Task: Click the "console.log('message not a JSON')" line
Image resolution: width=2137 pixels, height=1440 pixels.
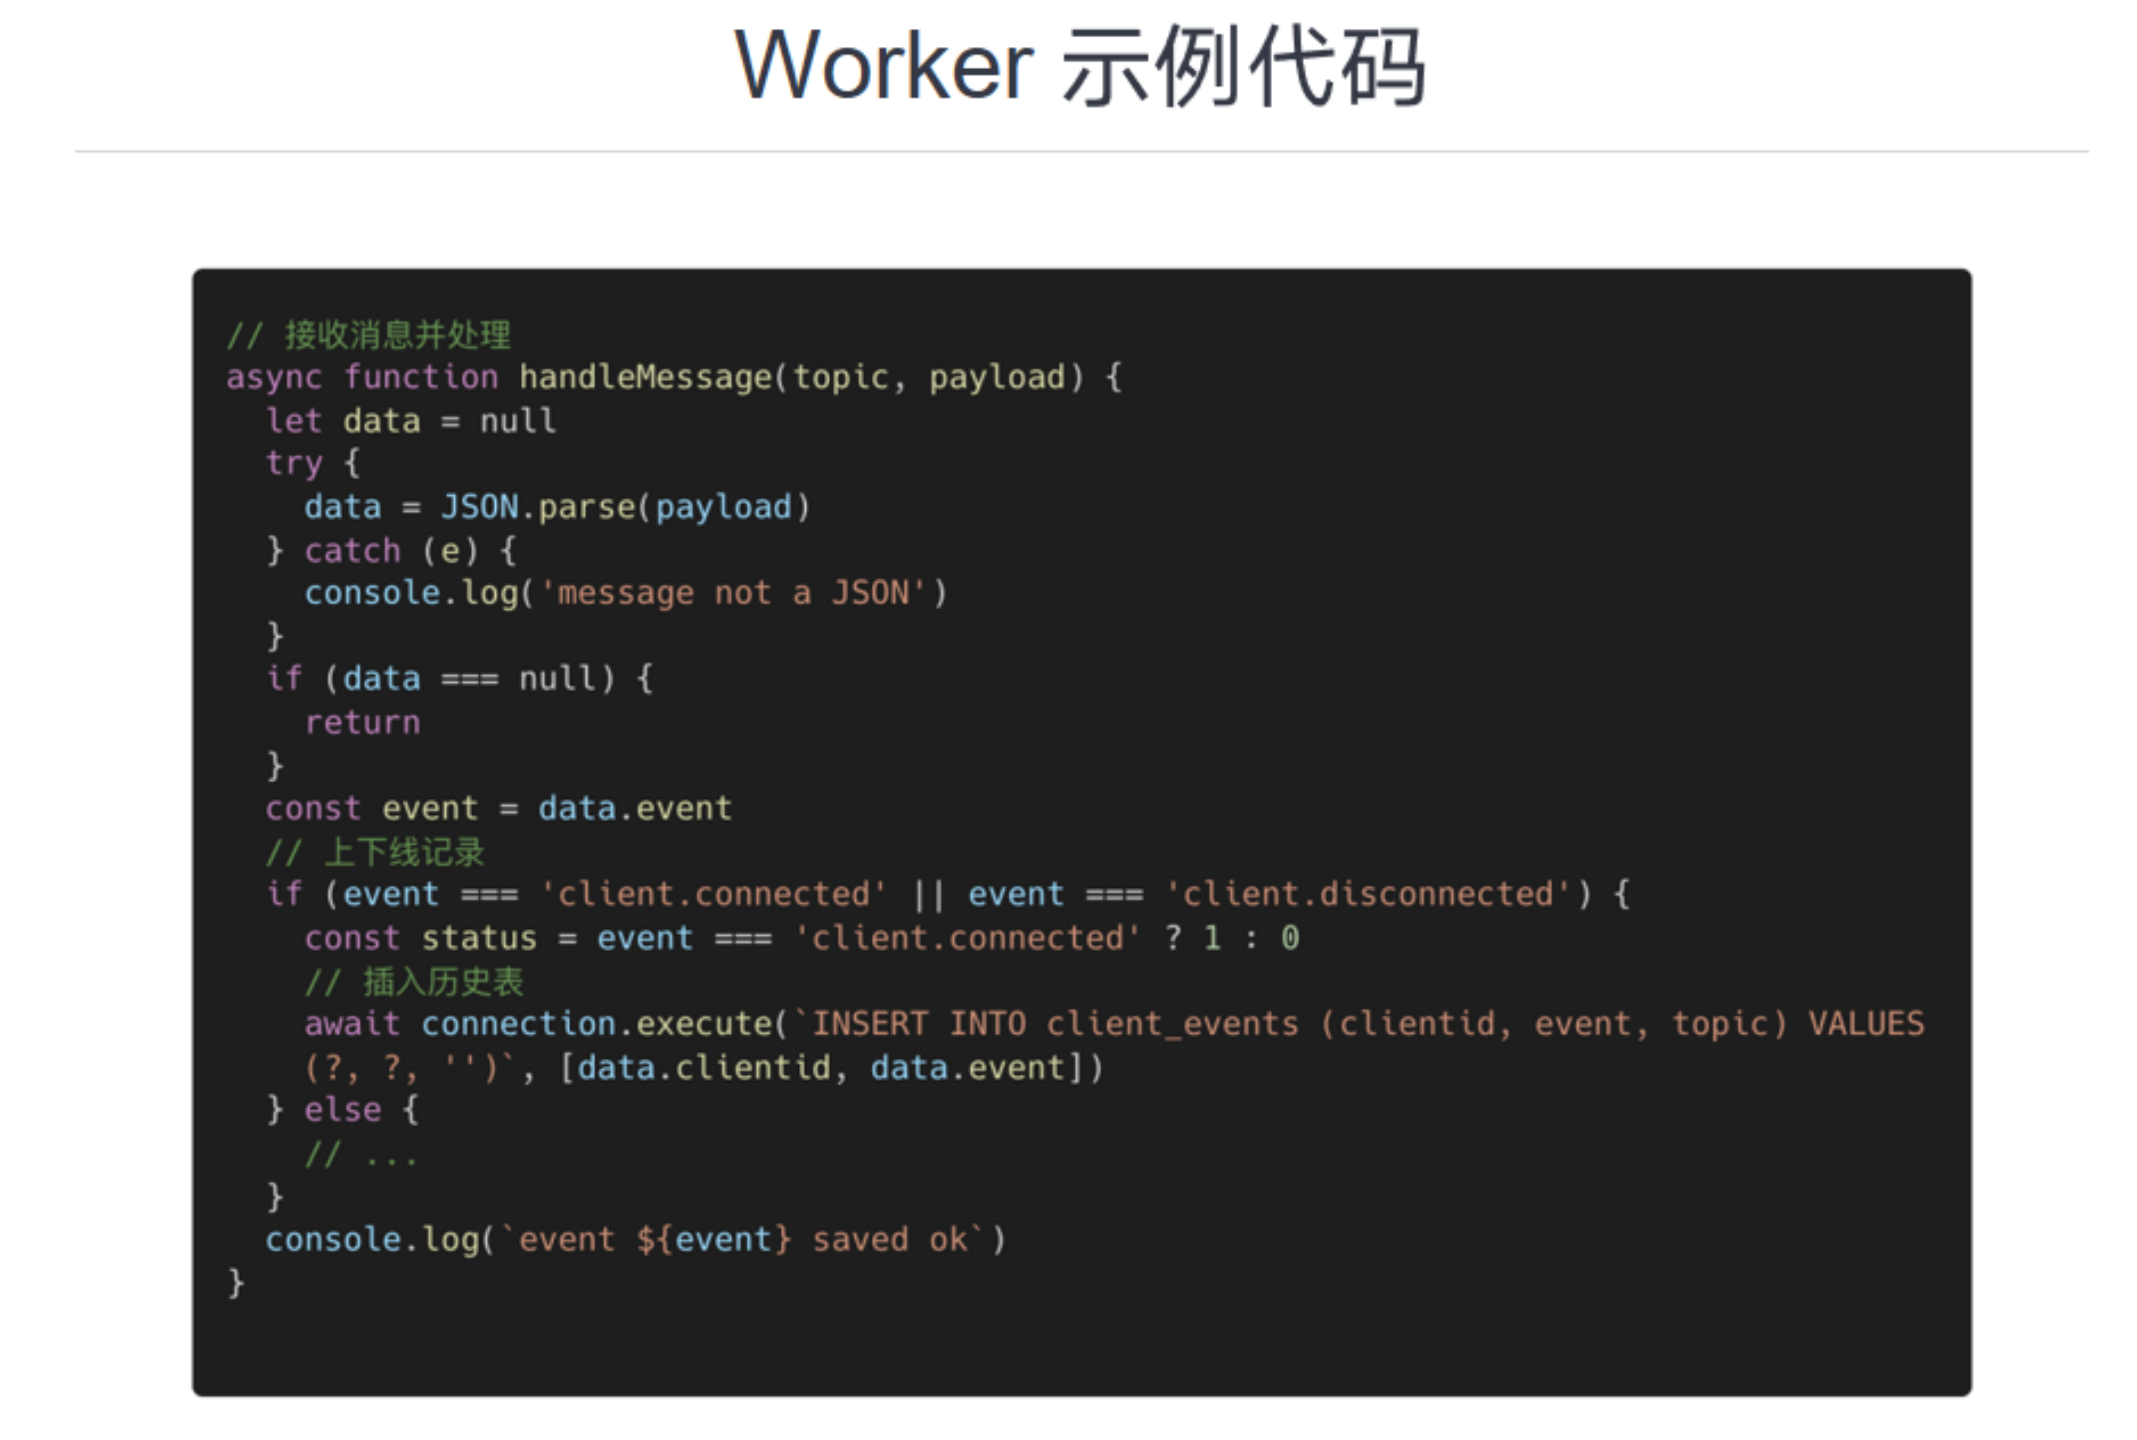Action: [x=626, y=593]
